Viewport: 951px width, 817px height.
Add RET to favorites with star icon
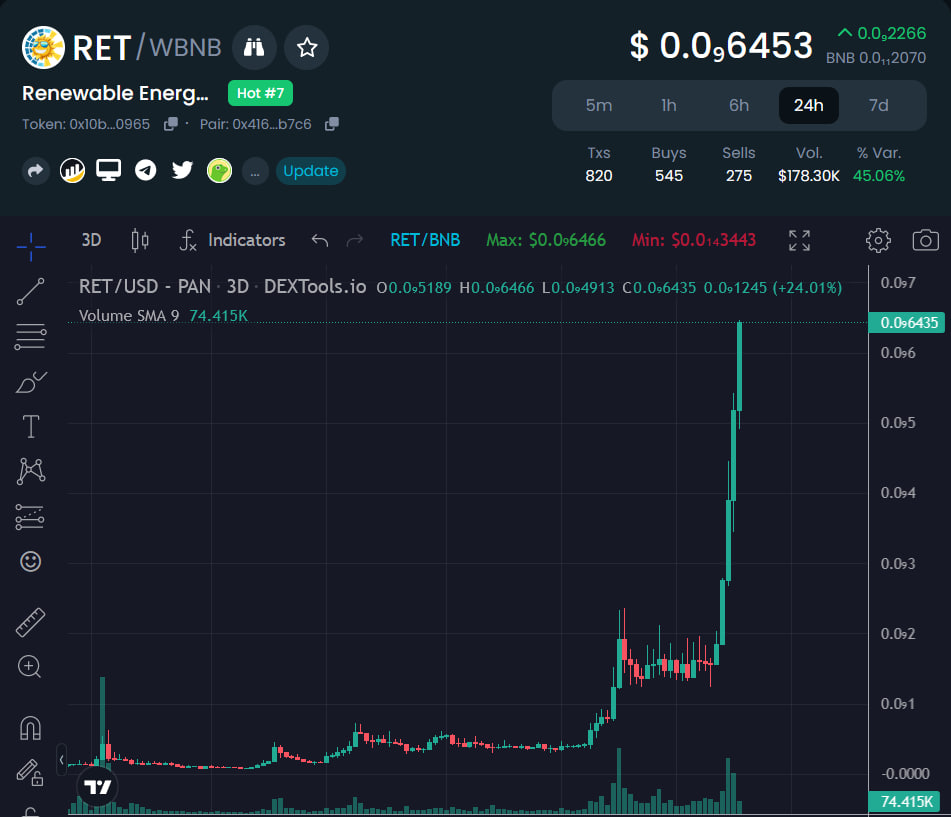(x=307, y=47)
